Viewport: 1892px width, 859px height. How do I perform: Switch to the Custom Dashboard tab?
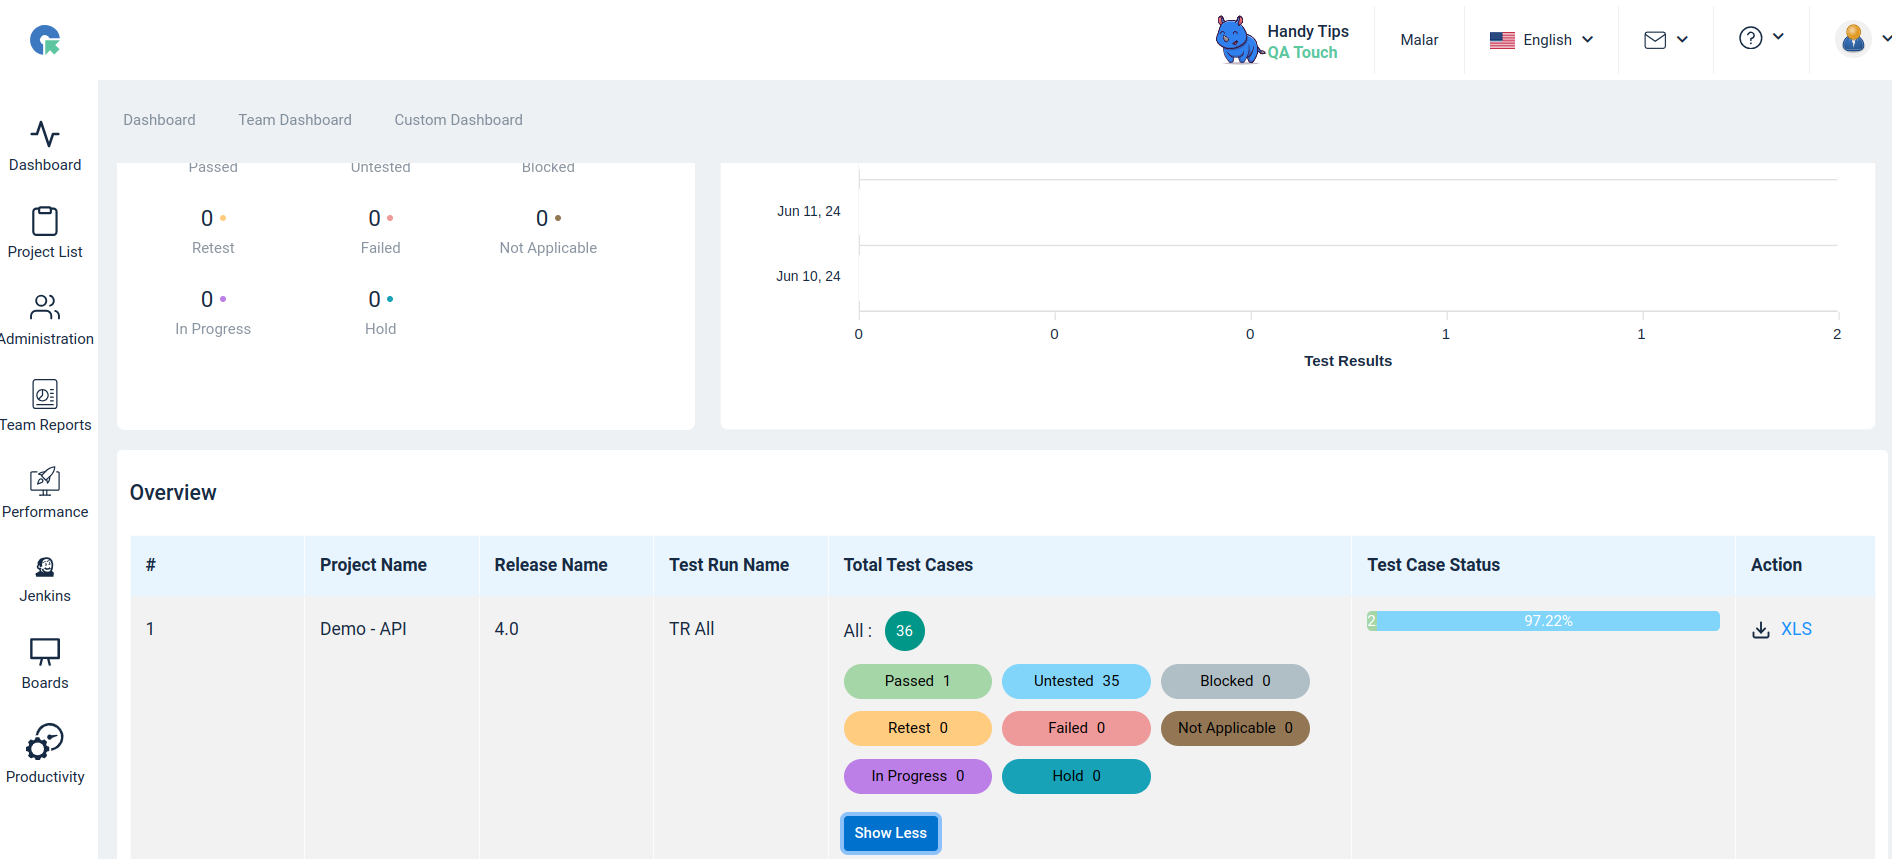[458, 120]
